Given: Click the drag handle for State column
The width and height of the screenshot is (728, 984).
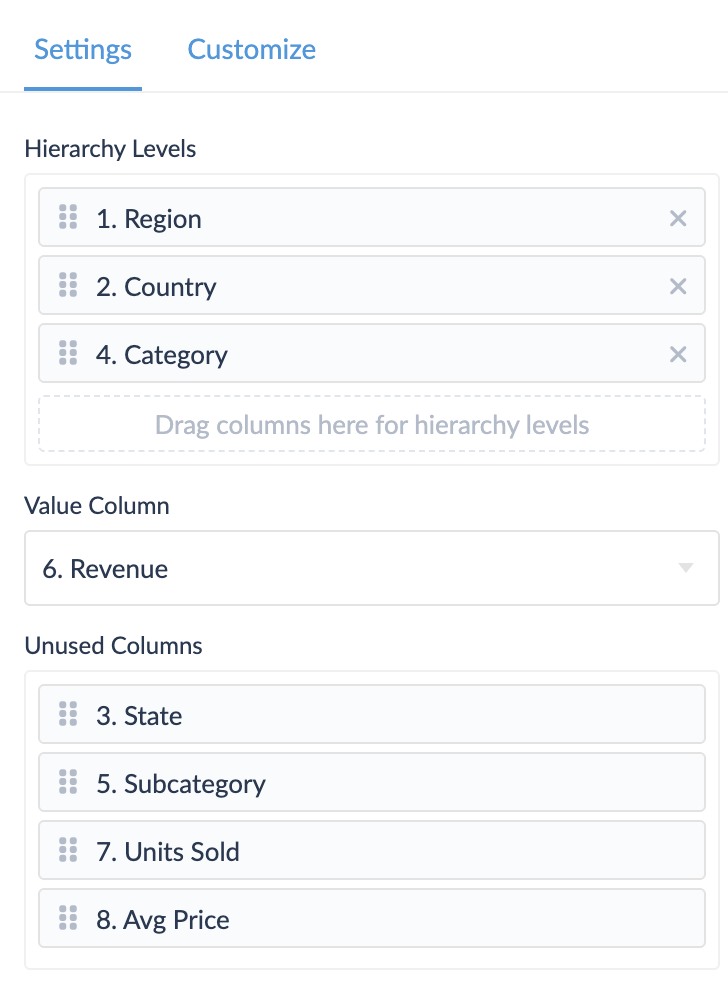Looking at the screenshot, I should click(68, 714).
